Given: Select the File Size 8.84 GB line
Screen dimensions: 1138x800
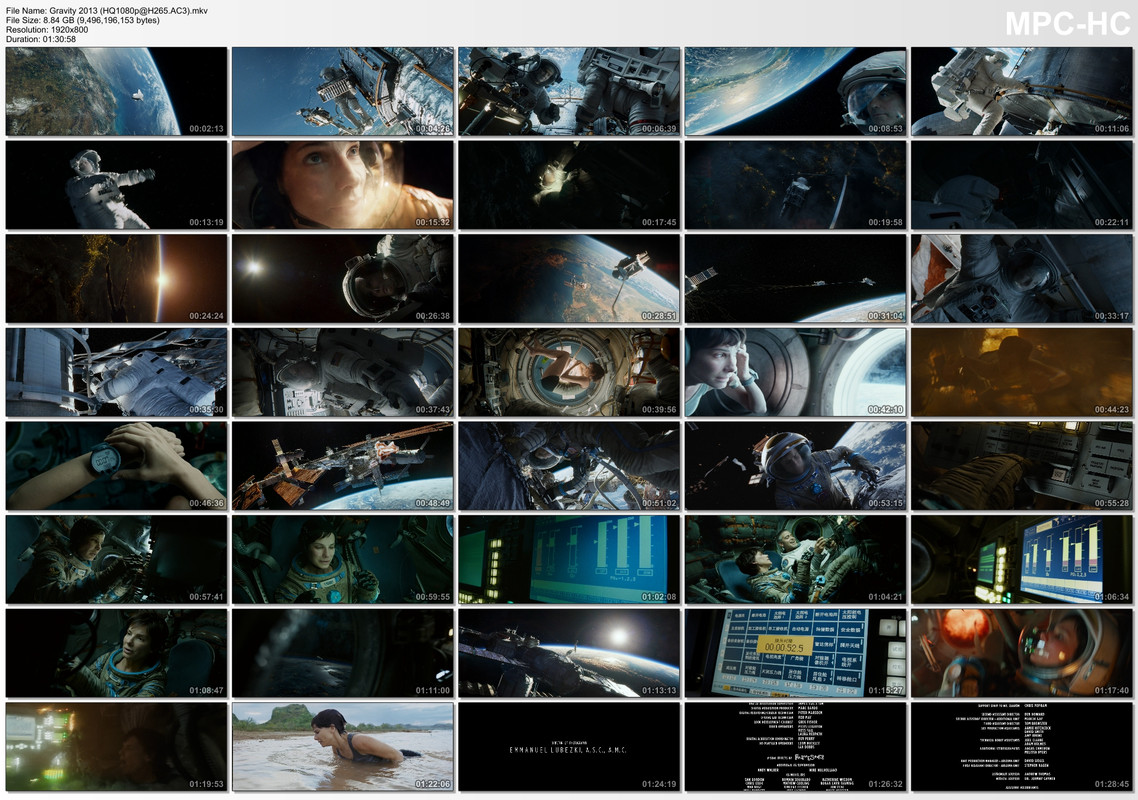Looking at the screenshot, I should 83,20.
